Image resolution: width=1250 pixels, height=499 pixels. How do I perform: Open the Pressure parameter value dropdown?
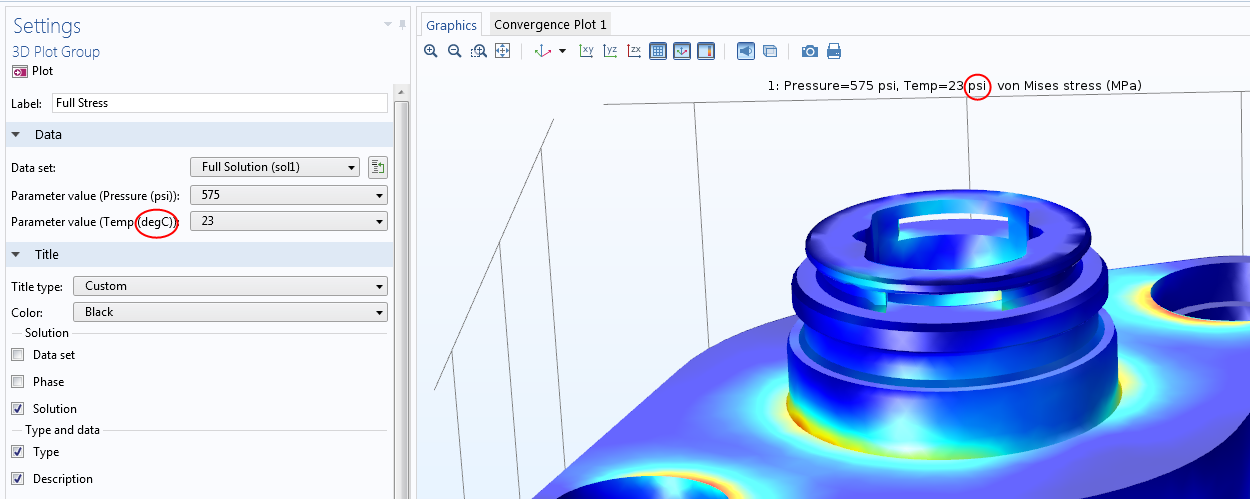290,195
